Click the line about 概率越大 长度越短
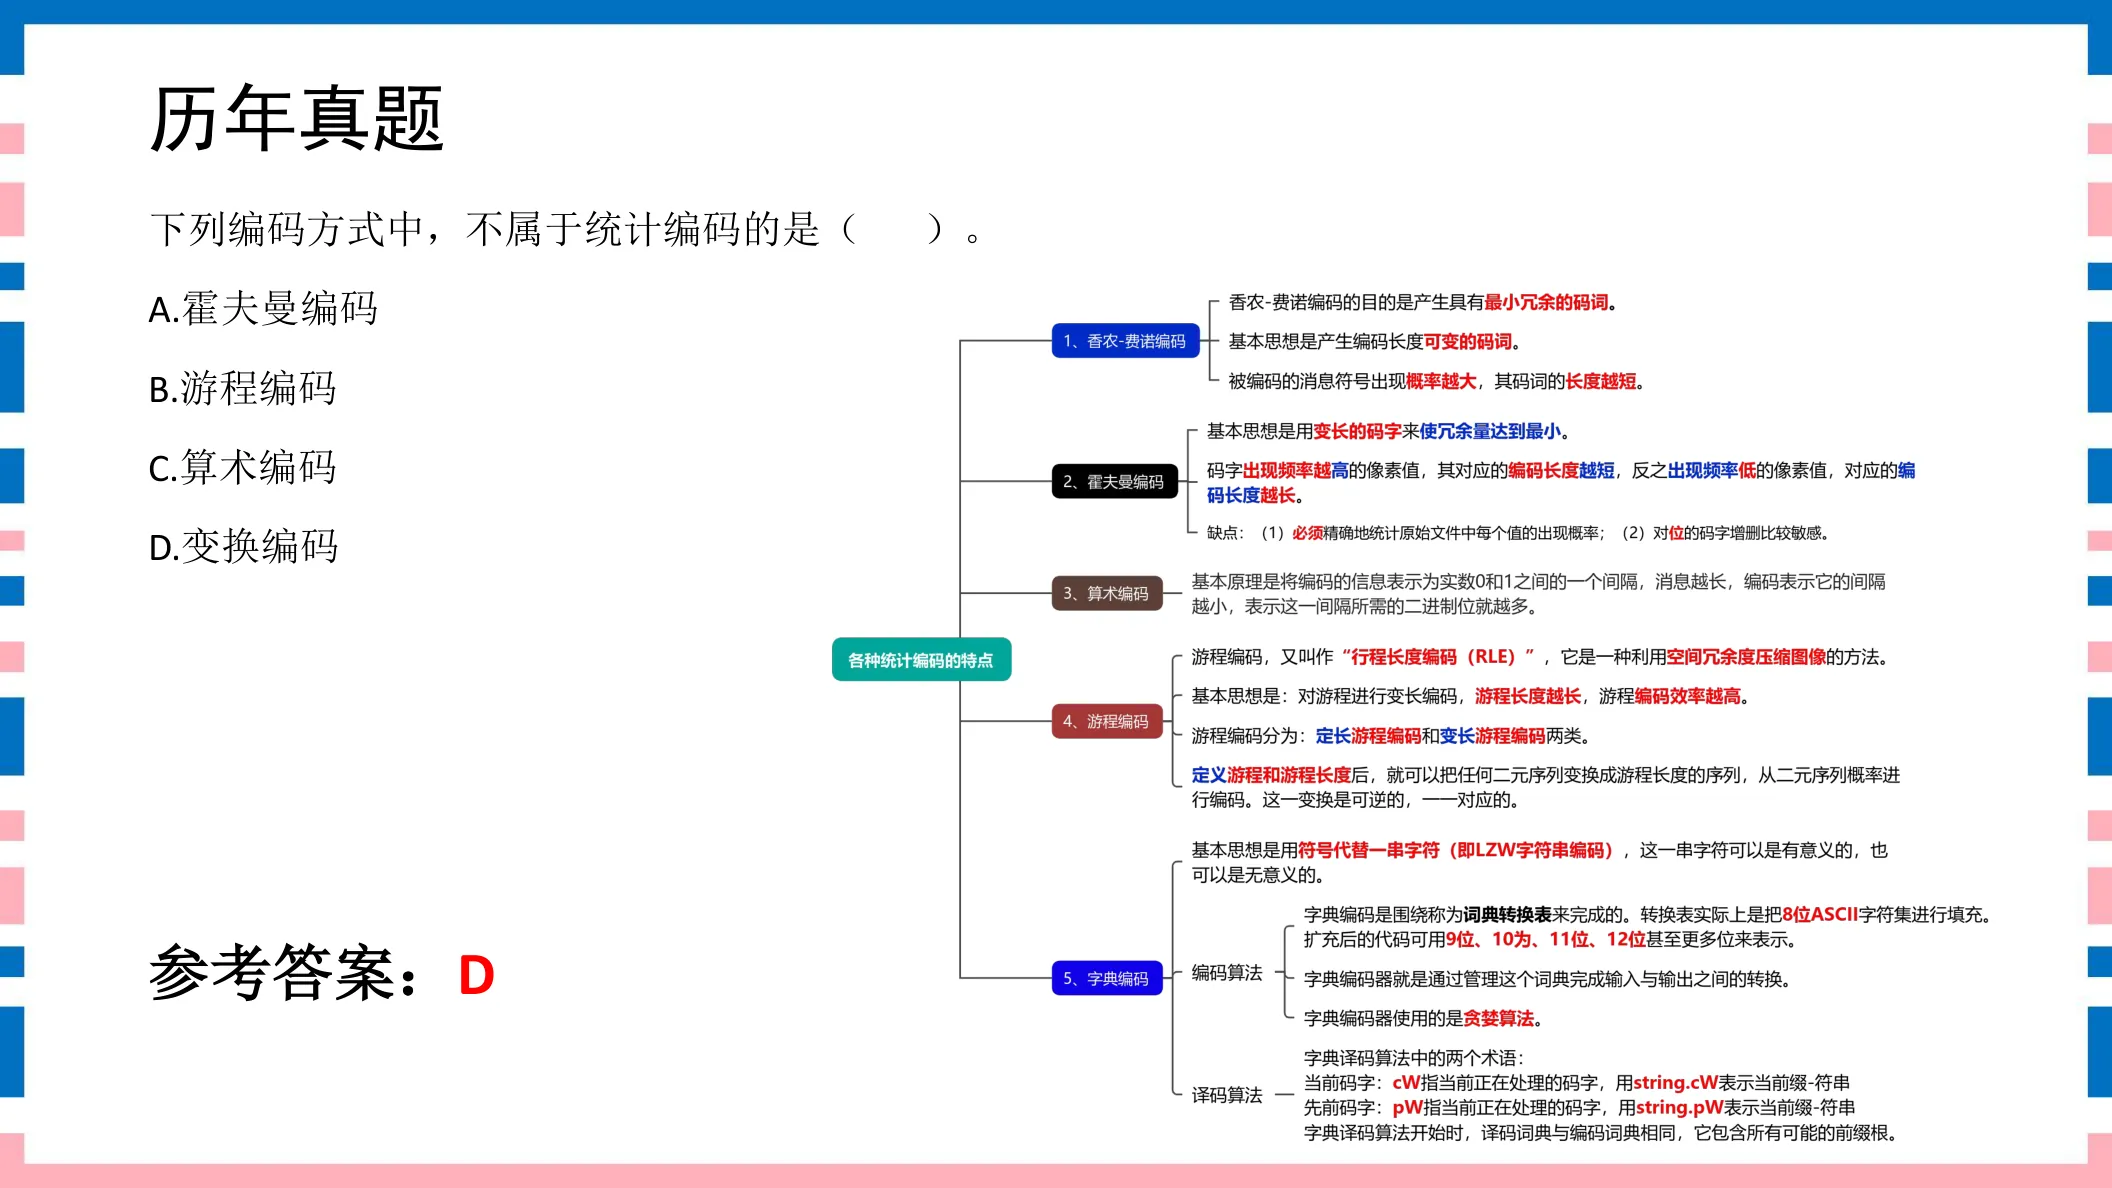Screen dimensions: 2112x1188 coord(1437,381)
